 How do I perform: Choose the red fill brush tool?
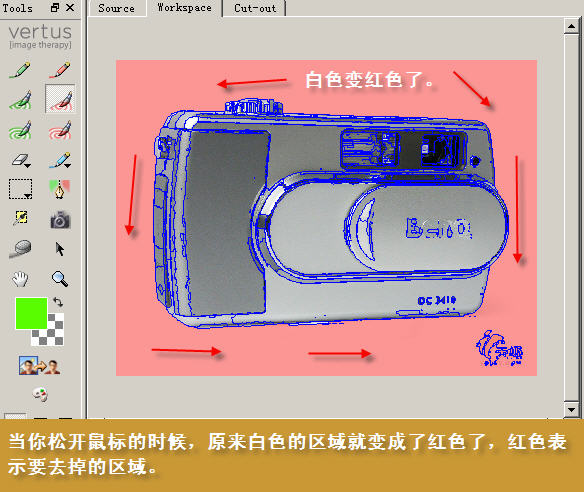pos(60,99)
